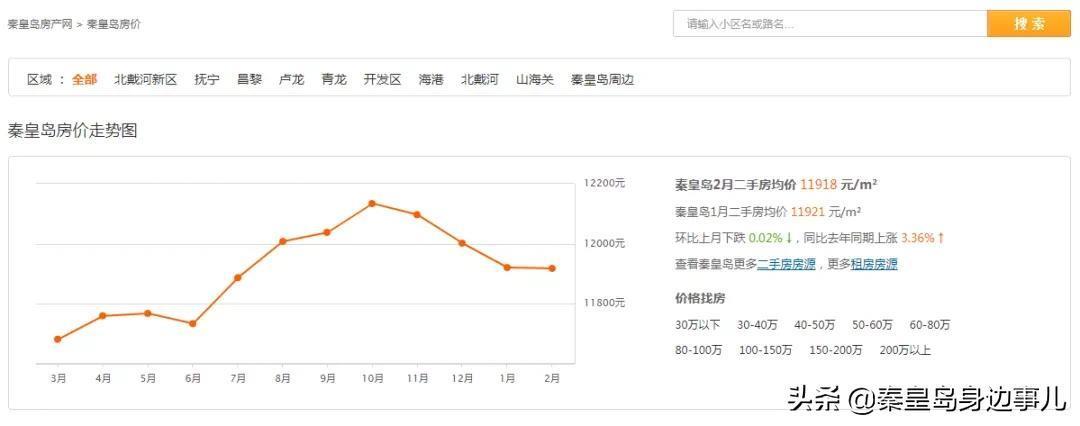Image resolution: width=1080 pixels, height=426 pixels.
Task: Filter by 北戴河新区 region
Action: 145,79
